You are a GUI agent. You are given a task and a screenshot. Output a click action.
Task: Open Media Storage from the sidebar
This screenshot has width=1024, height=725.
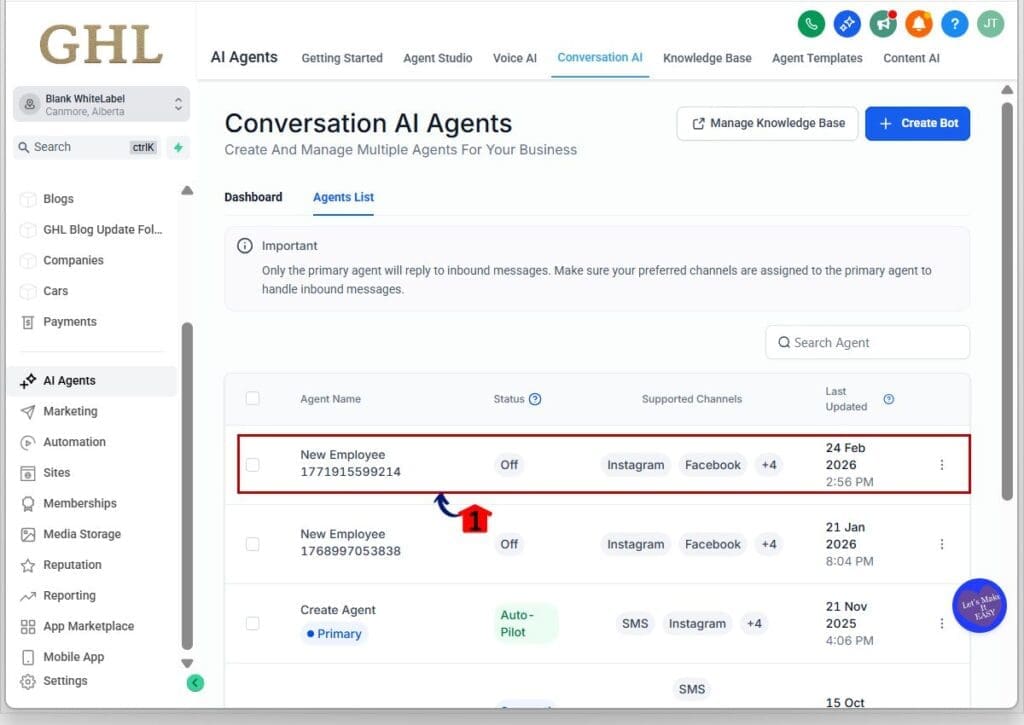(x=84, y=534)
